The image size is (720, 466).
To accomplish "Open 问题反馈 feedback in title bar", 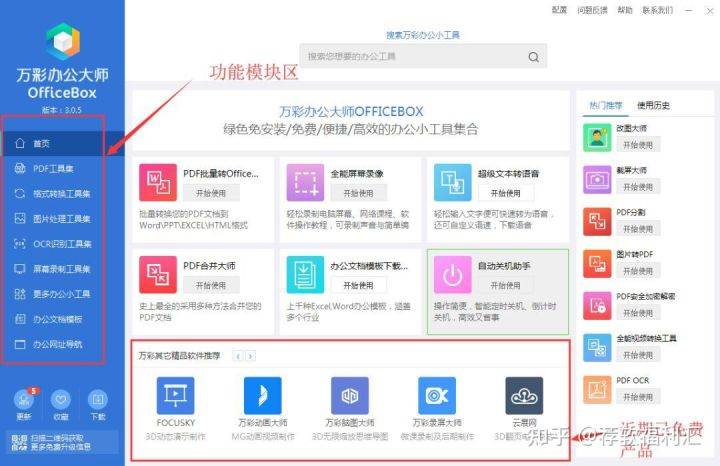I will click(x=592, y=10).
